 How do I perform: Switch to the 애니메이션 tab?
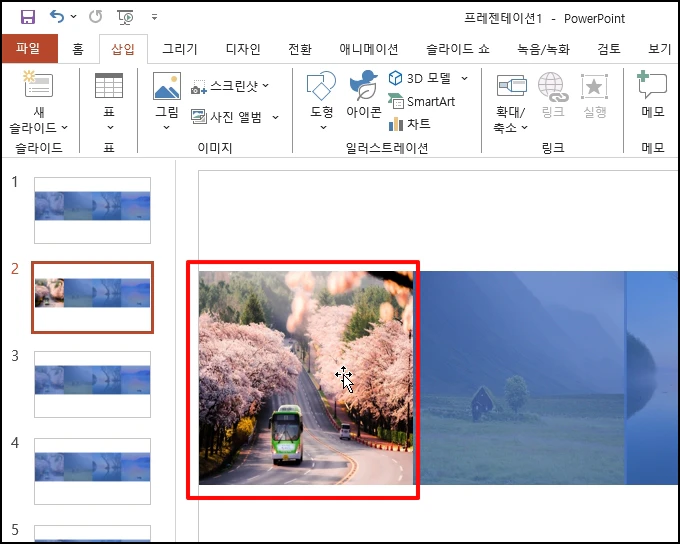[369, 49]
